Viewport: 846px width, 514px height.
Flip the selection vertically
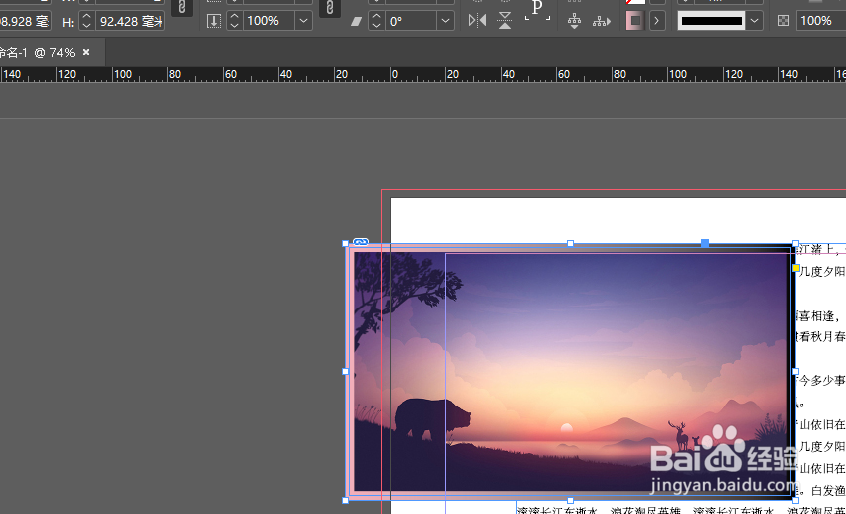[505, 21]
